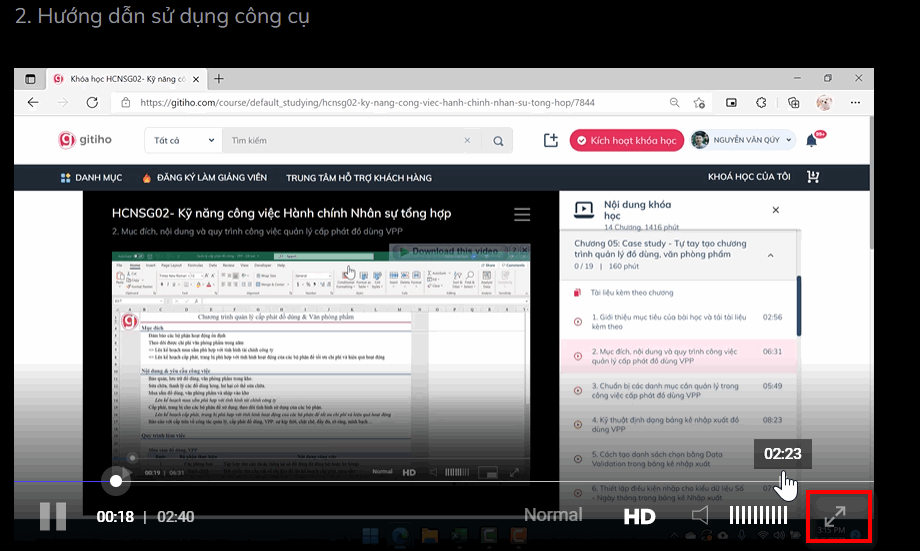Viewport: 920px width, 551px height.
Task: Open NGUYỄN VĂN QÚY account dropdown
Action: [x=742, y=140]
